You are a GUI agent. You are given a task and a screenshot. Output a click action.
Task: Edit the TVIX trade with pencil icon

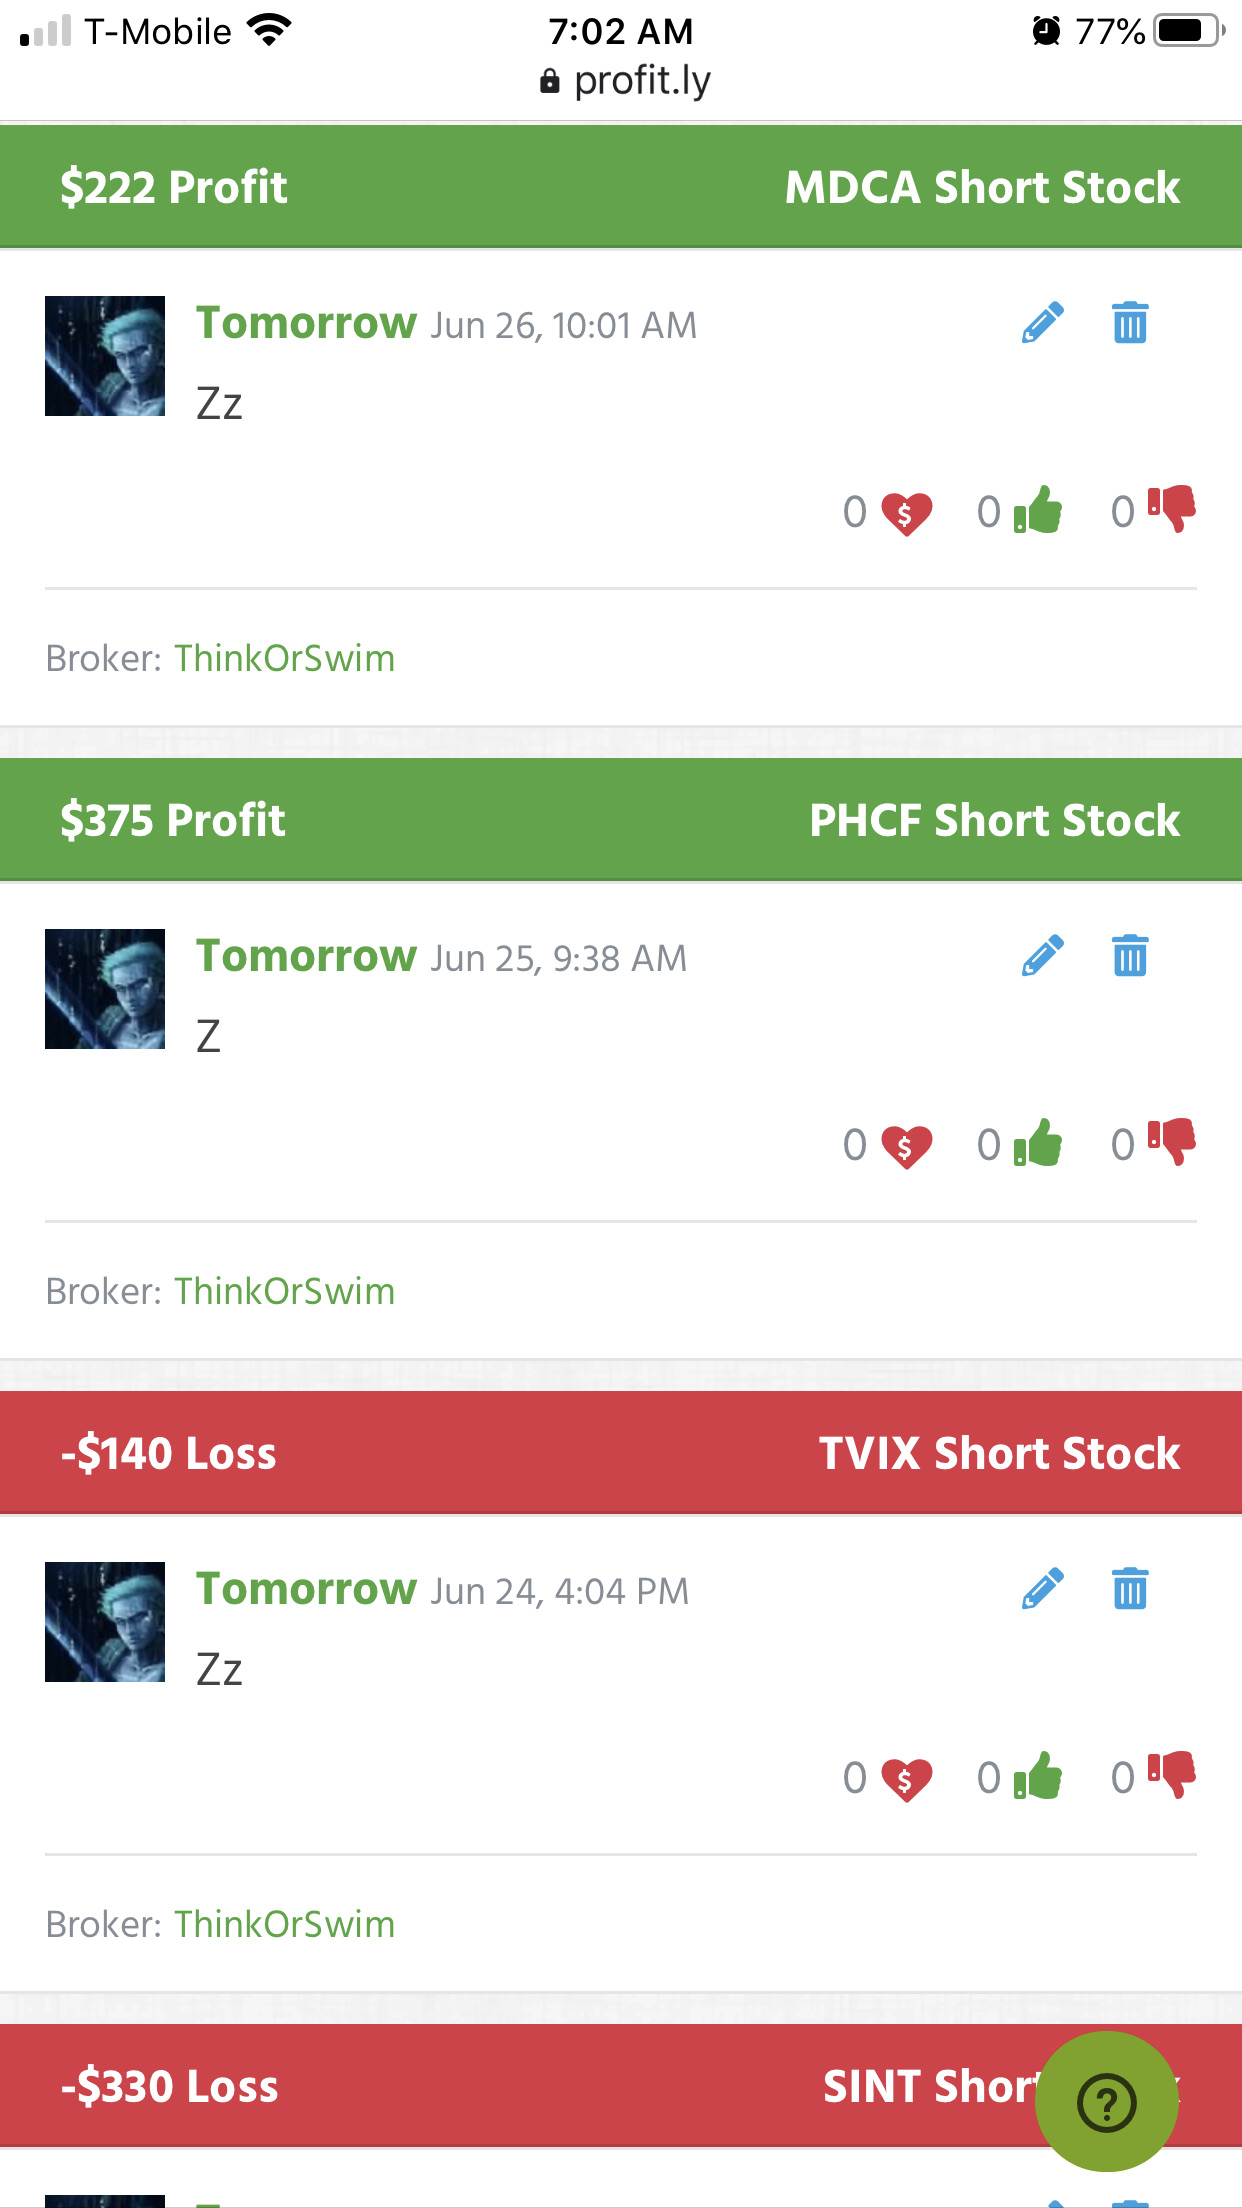1042,1589
